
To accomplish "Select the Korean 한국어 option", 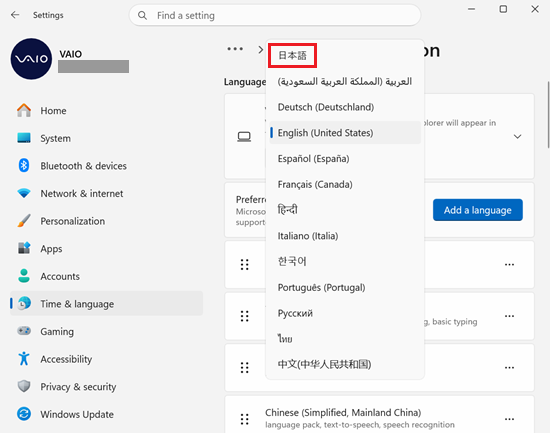I will point(345,261).
